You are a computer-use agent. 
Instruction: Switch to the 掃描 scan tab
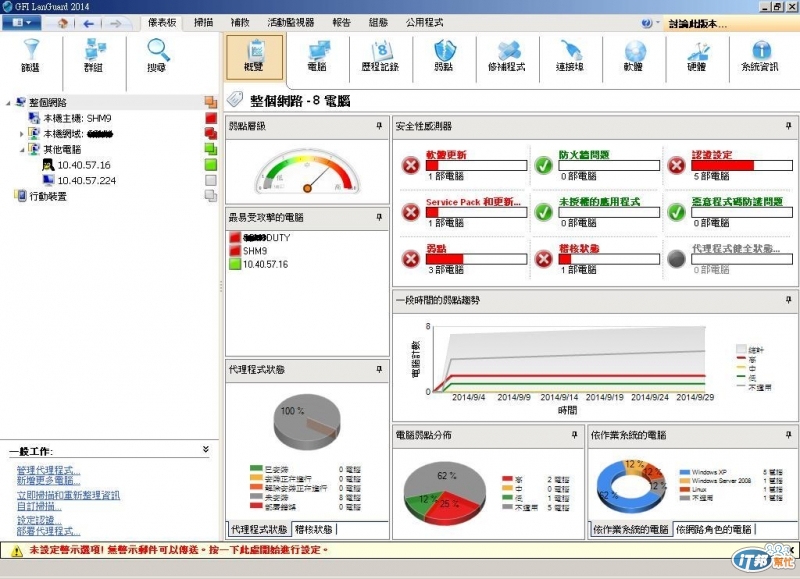point(204,22)
